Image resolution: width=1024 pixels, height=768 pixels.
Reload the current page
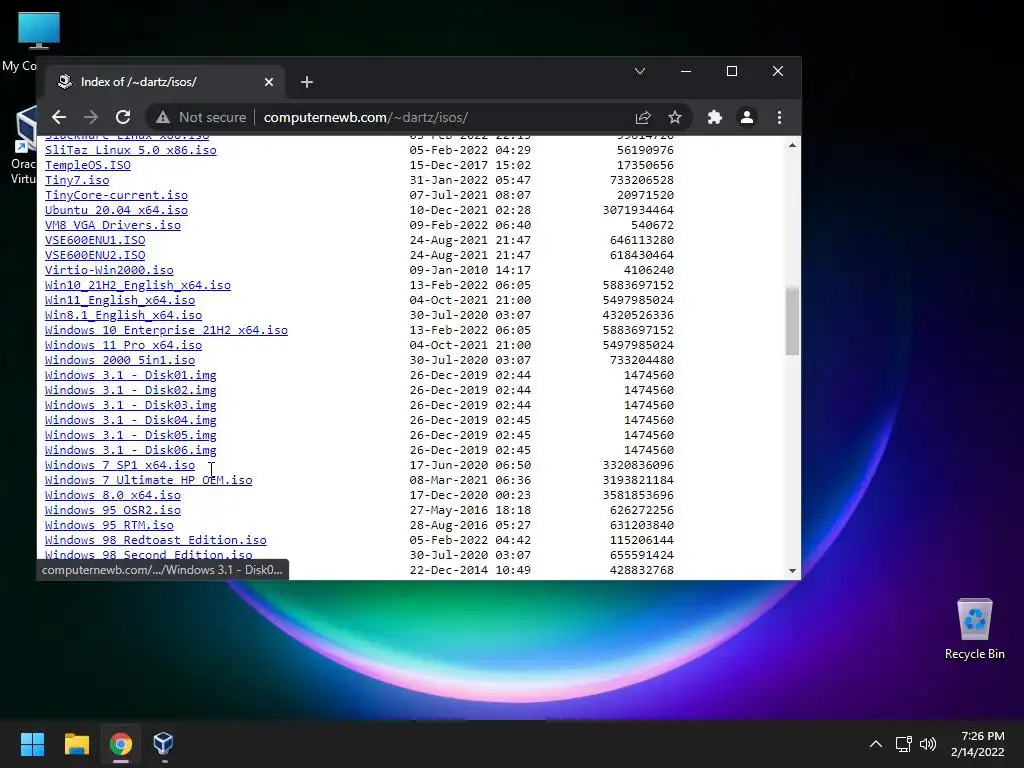click(123, 118)
